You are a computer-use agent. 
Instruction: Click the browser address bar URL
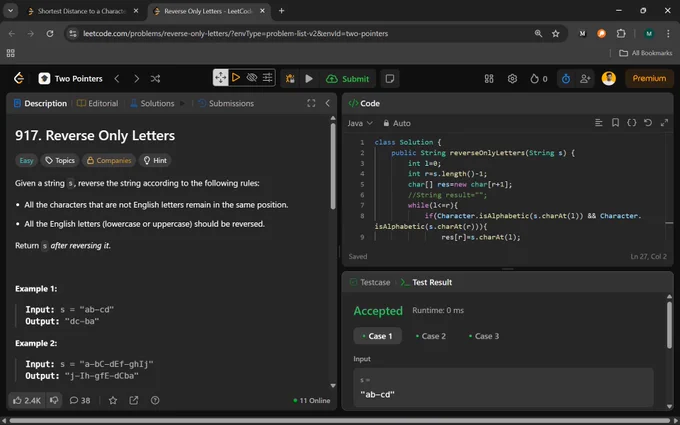[x=235, y=33]
